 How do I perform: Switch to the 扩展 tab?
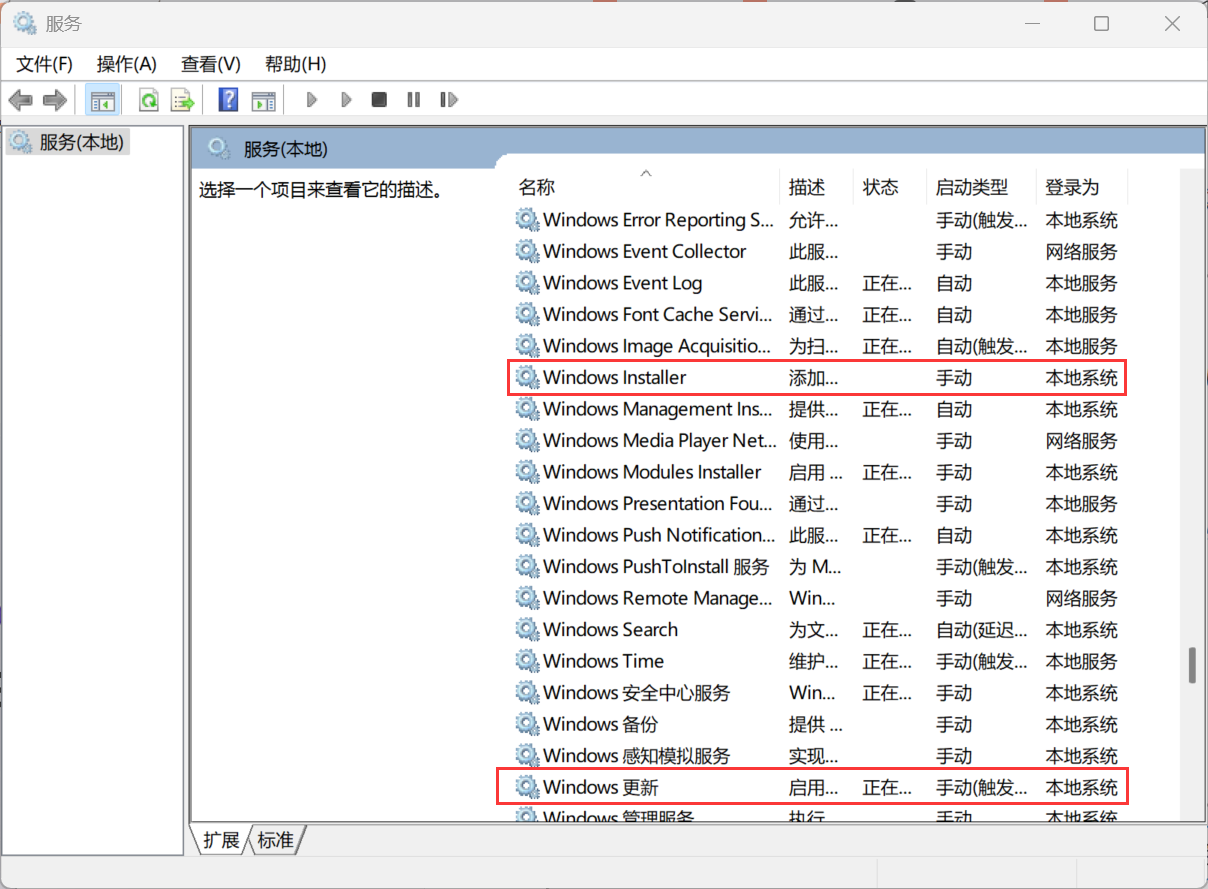coord(221,840)
